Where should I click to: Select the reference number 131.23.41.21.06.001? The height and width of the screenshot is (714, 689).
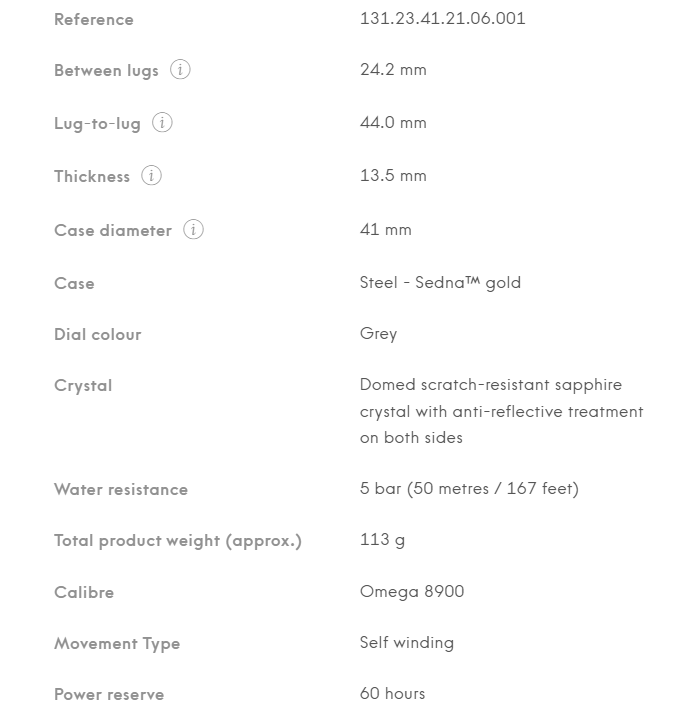442,19
